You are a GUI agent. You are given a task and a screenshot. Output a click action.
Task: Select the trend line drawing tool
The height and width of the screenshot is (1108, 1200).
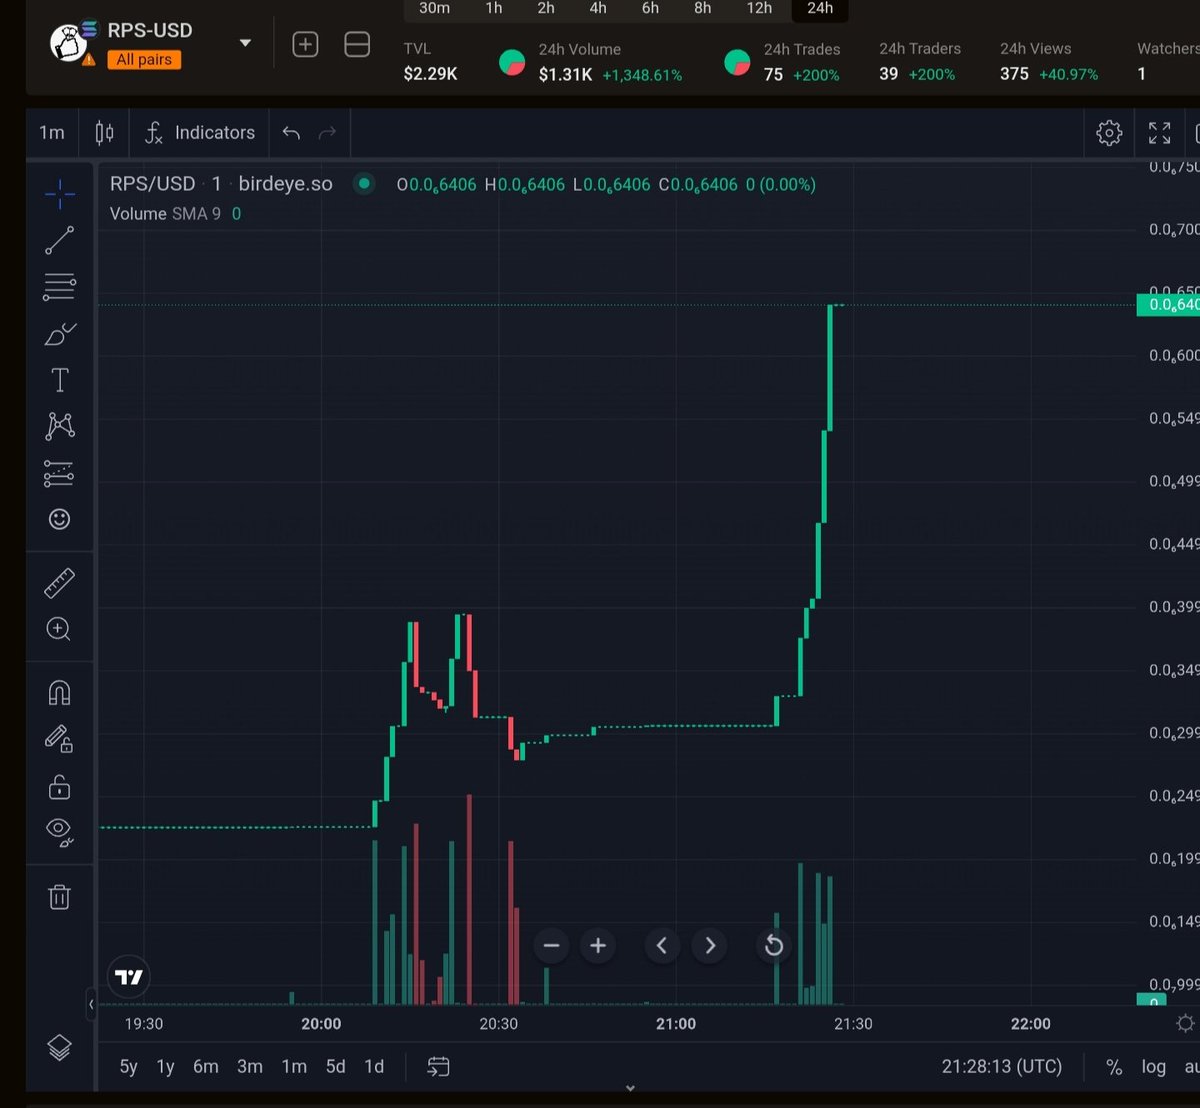pyautogui.click(x=59, y=240)
